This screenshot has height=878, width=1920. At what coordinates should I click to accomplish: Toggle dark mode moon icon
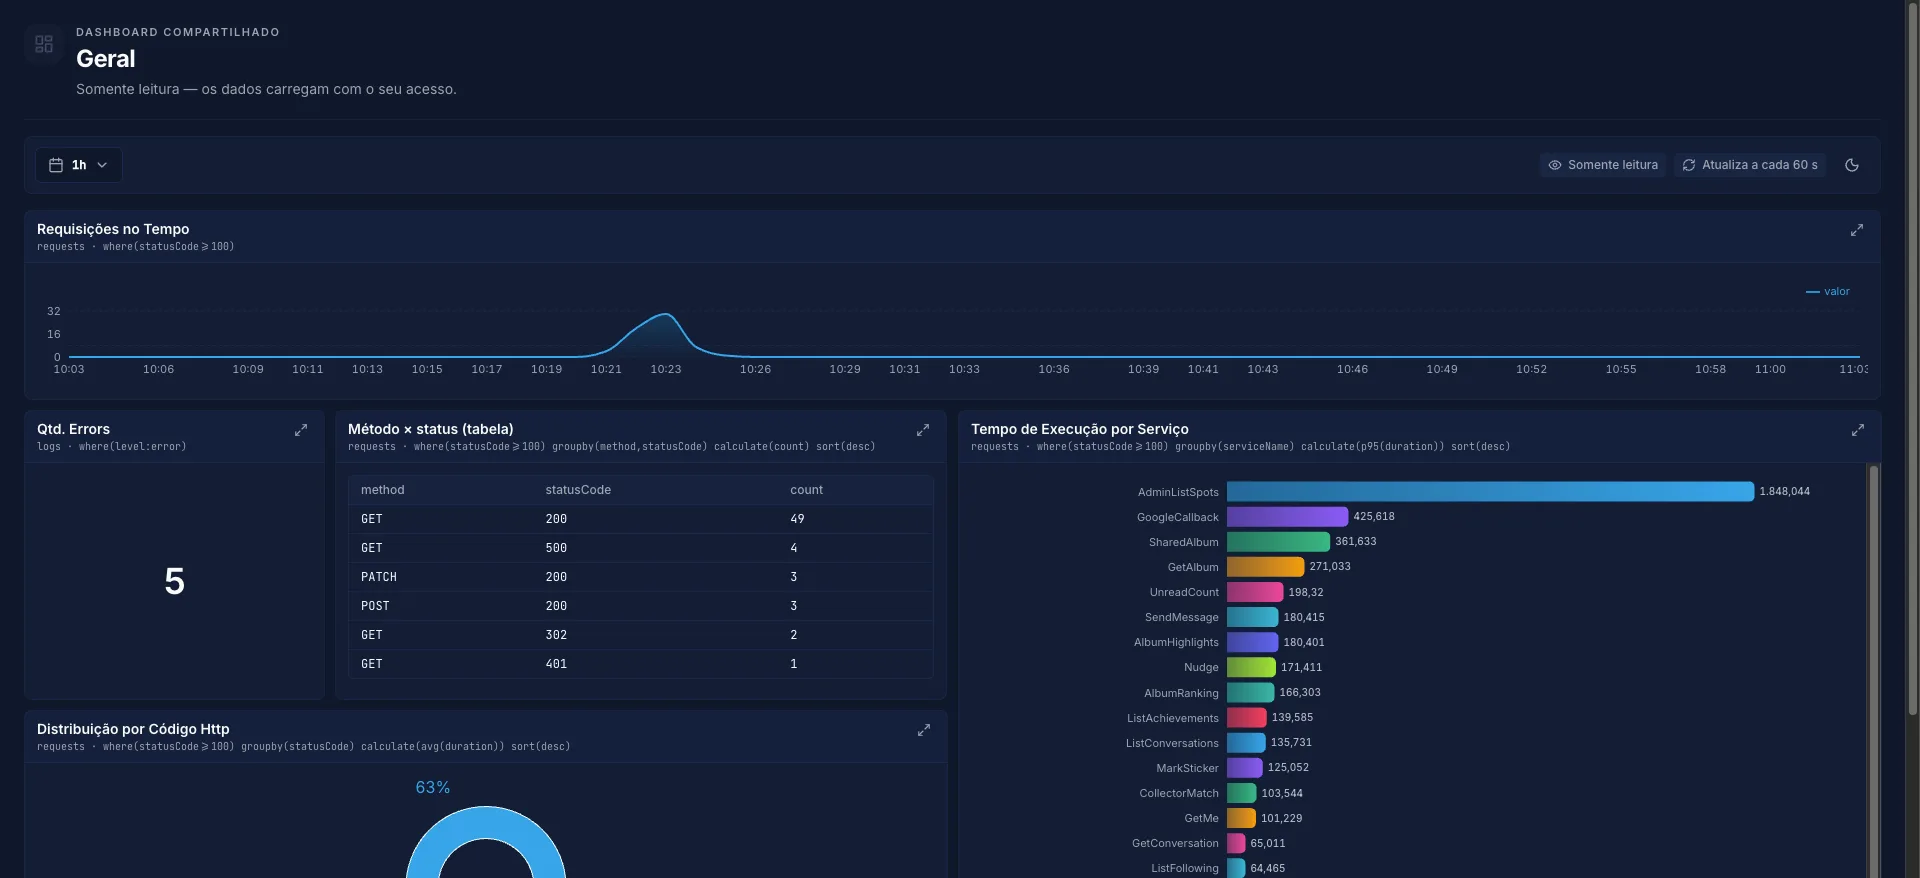(1852, 165)
